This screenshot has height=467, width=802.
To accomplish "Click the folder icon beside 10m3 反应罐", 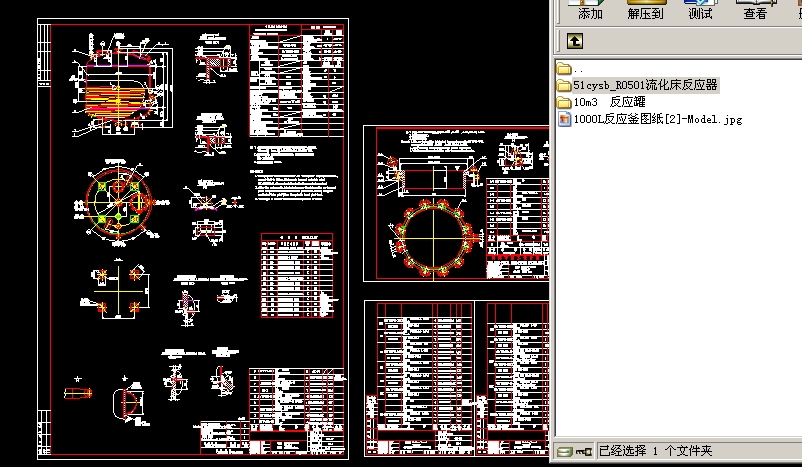I will pos(564,102).
